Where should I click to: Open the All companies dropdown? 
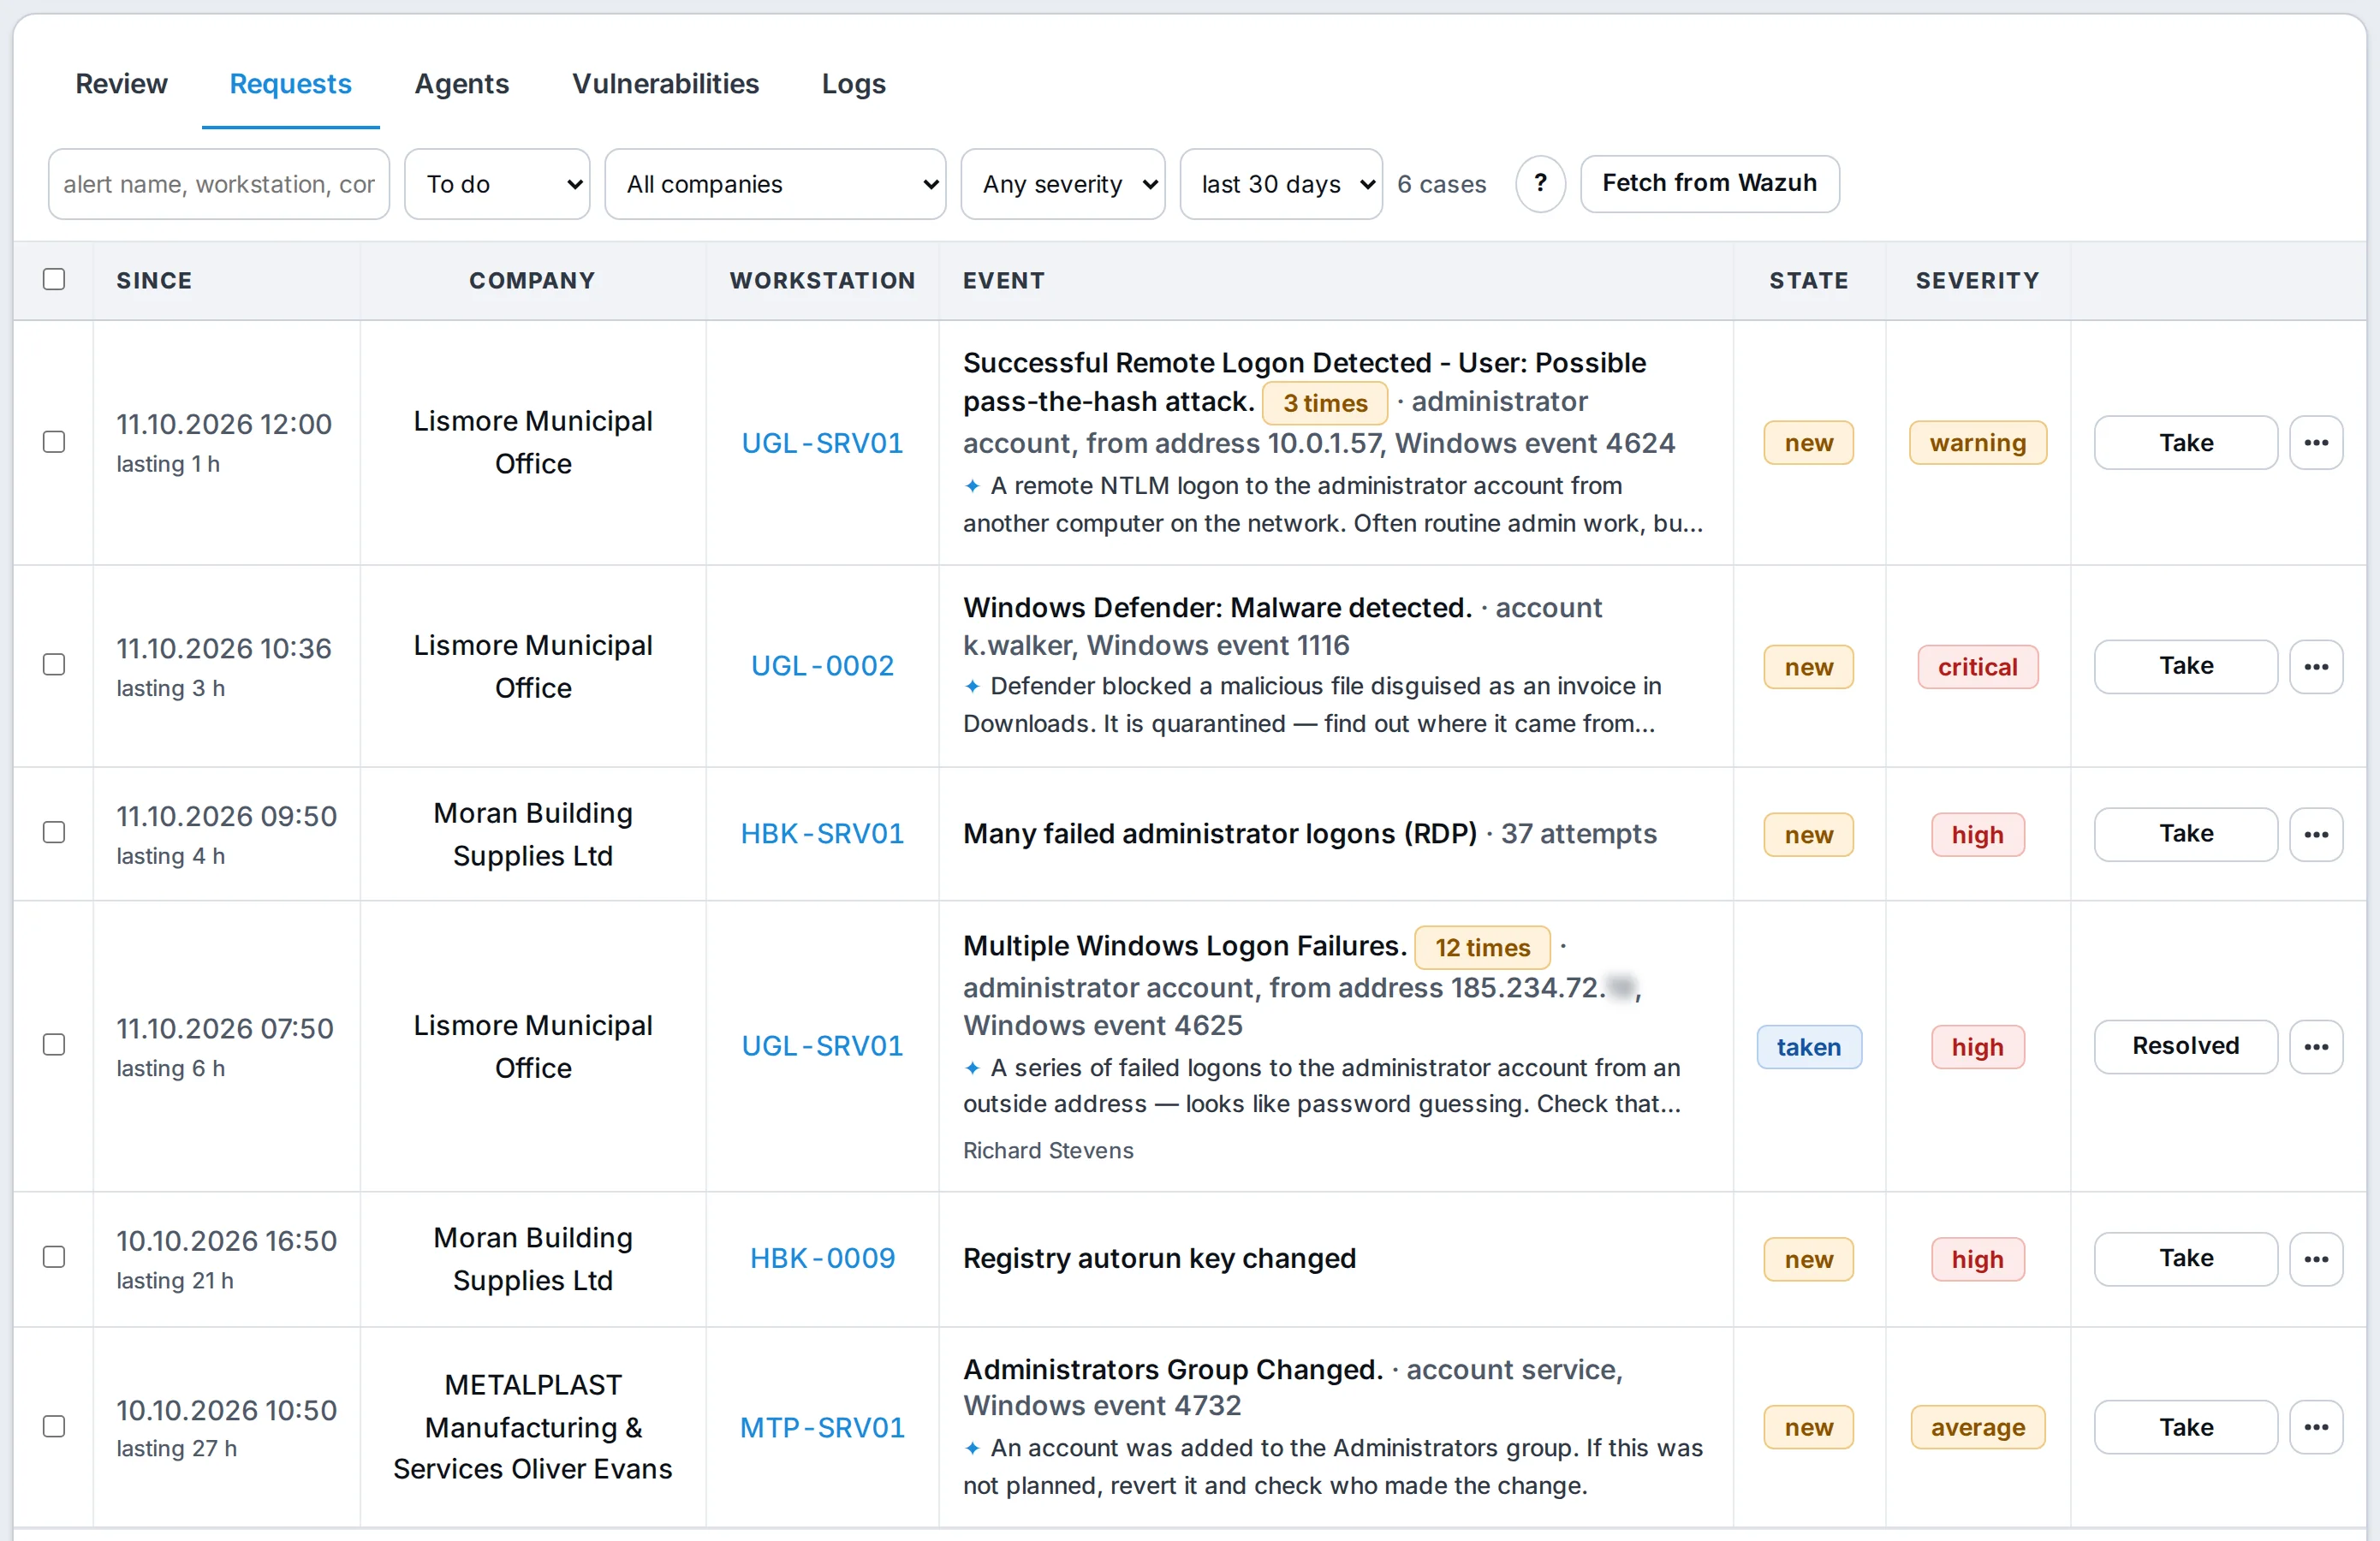tap(775, 184)
